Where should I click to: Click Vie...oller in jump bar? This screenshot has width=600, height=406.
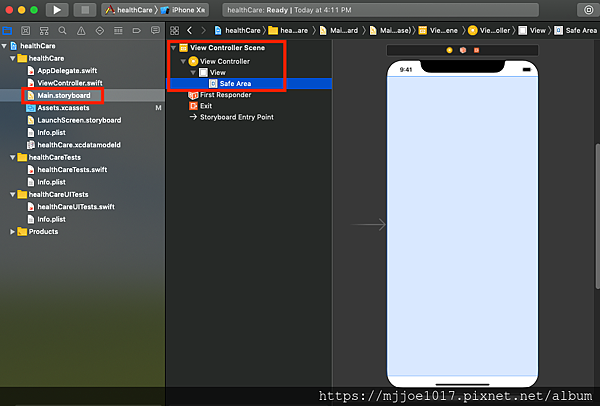(x=489, y=31)
